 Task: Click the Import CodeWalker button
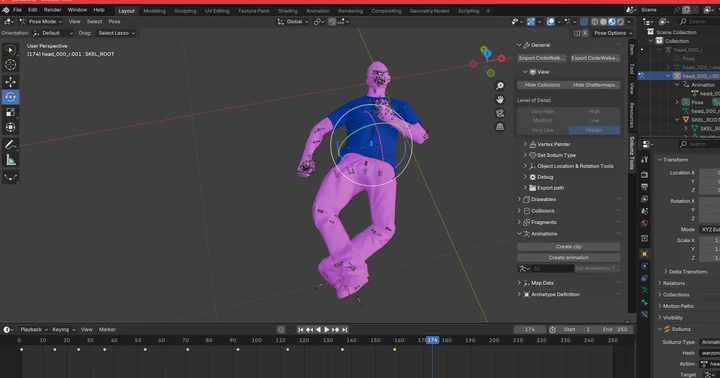(542, 58)
